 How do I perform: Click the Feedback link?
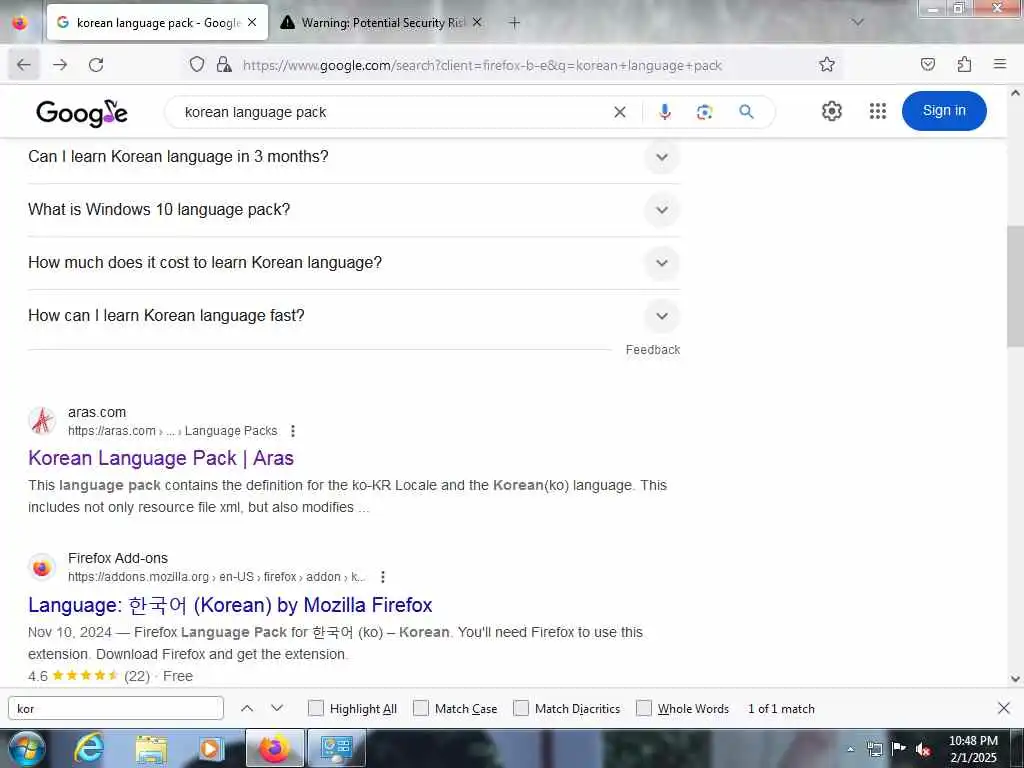tap(652, 350)
